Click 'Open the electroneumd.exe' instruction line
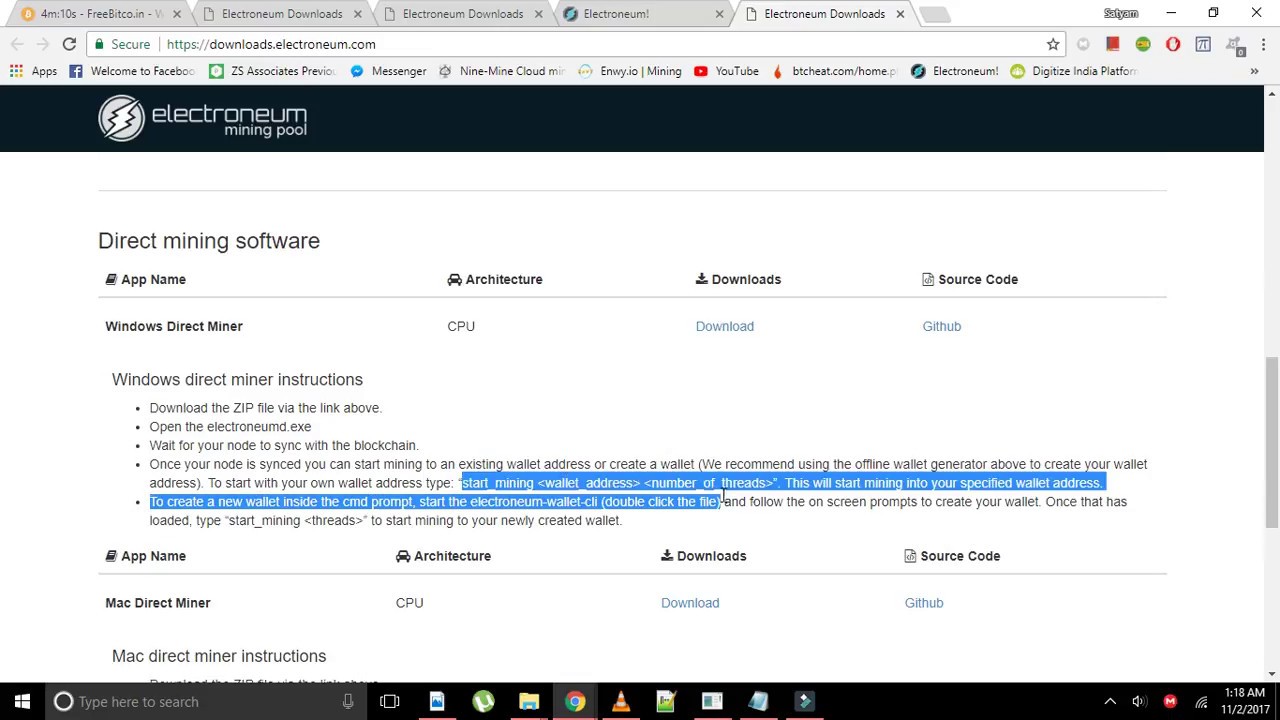This screenshot has height=720, width=1280. coord(230,427)
